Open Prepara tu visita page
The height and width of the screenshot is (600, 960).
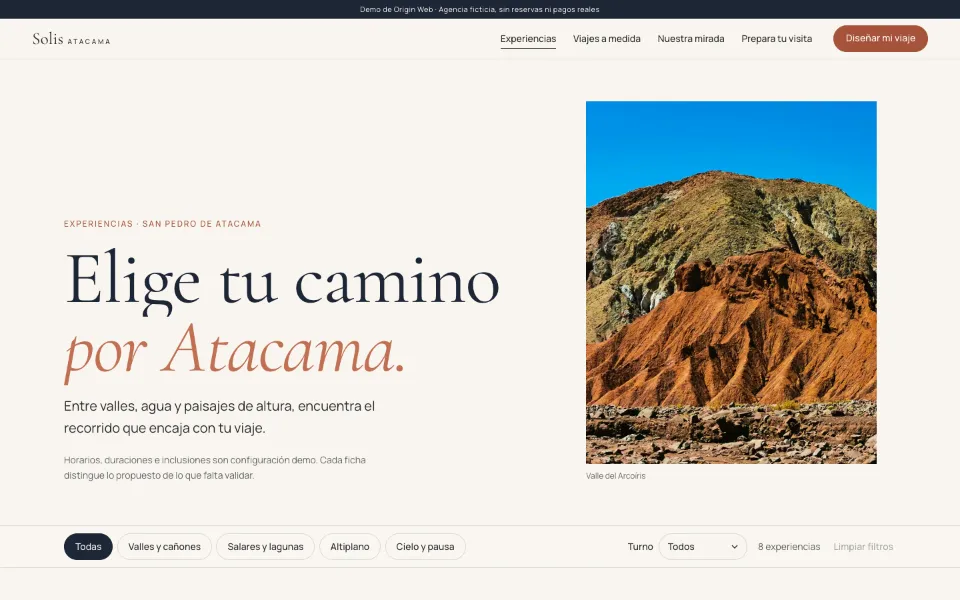click(776, 39)
